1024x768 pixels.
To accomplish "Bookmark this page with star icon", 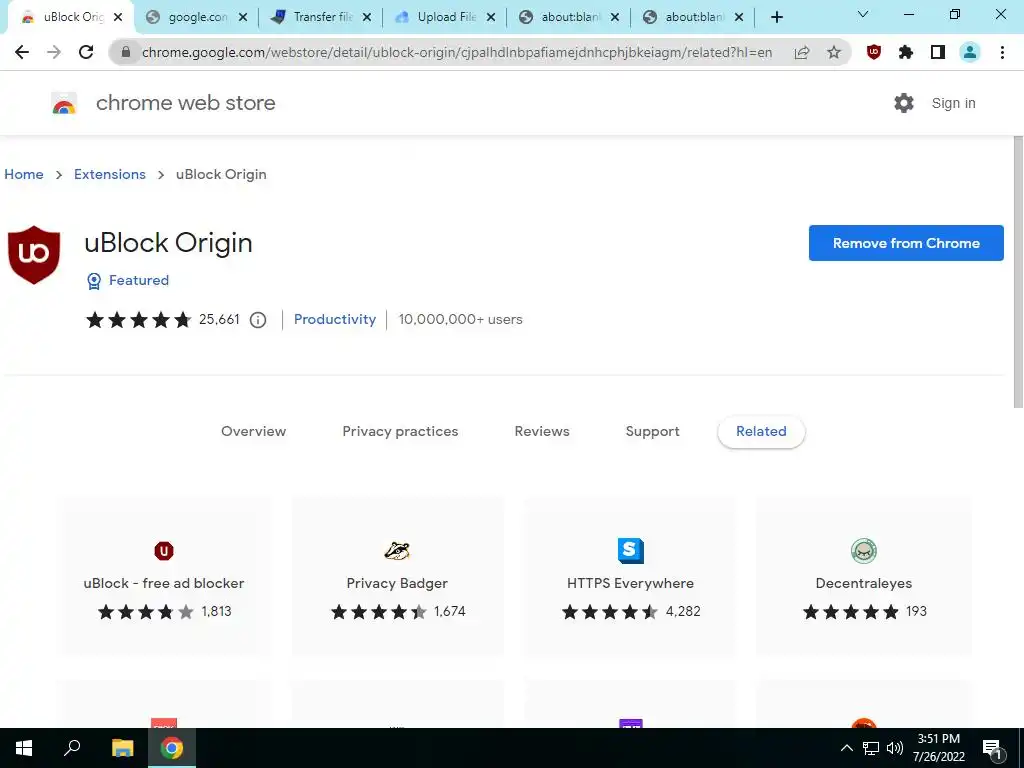I will pos(834,52).
